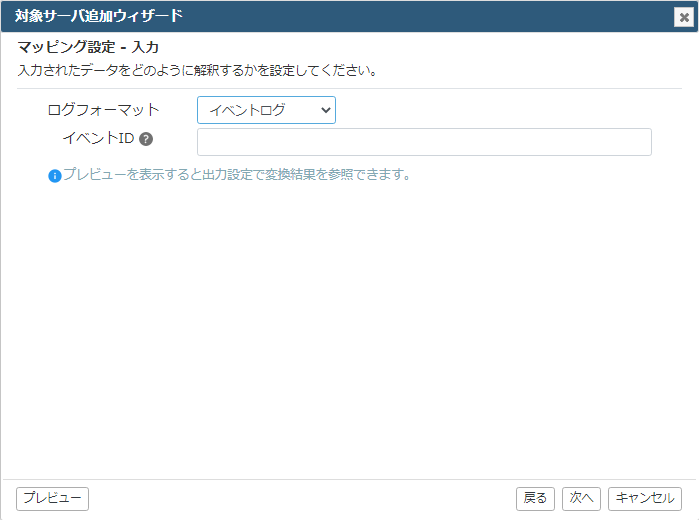Click the プレビュー button
The width and height of the screenshot is (699, 520).
pyautogui.click(x=52, y=498)
